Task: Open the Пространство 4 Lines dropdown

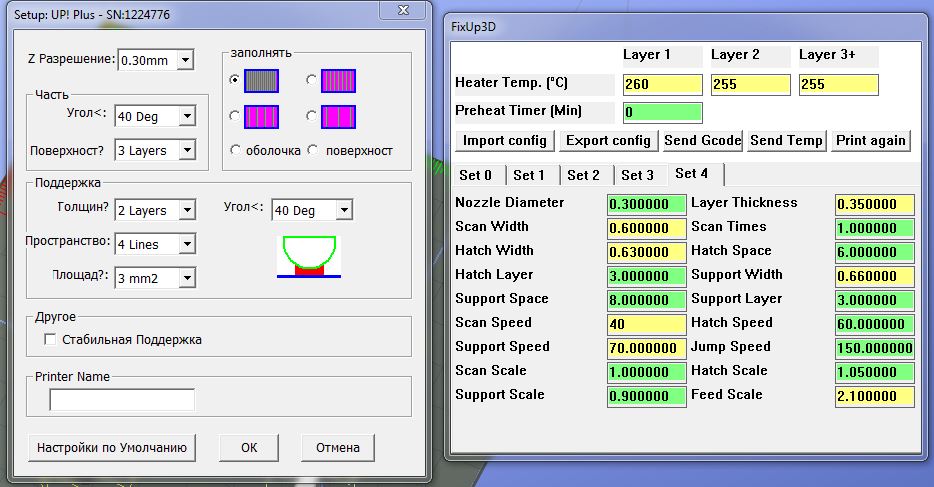Action: [x=187, y=244]
